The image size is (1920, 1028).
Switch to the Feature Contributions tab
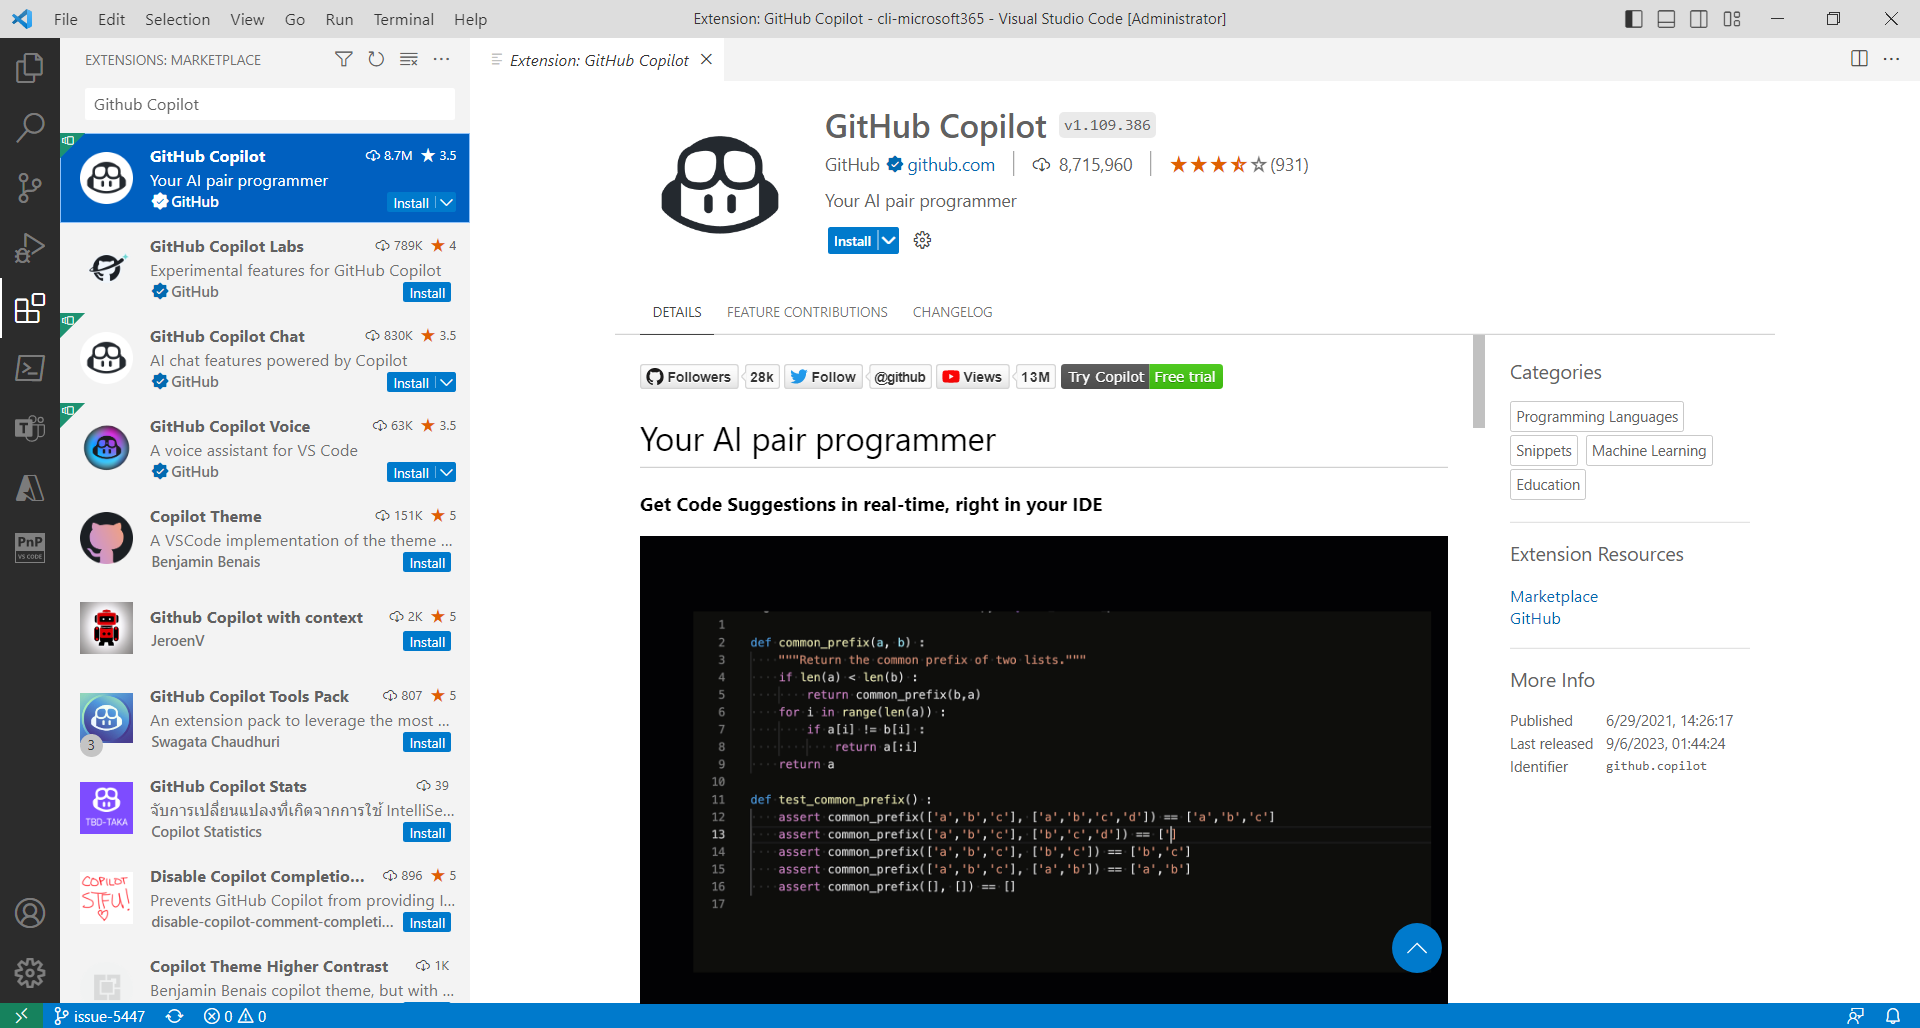[x=807, y=312]
